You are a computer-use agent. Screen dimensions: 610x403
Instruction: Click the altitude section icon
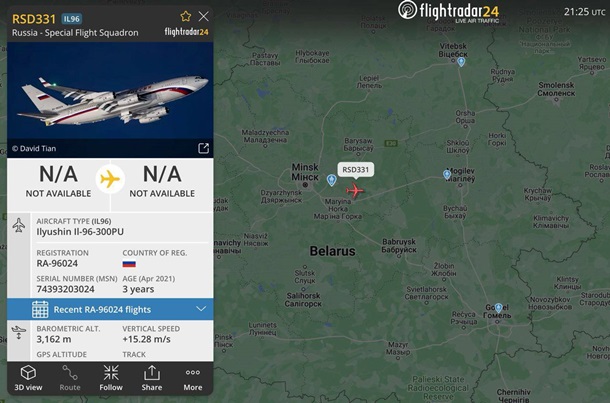19,333
